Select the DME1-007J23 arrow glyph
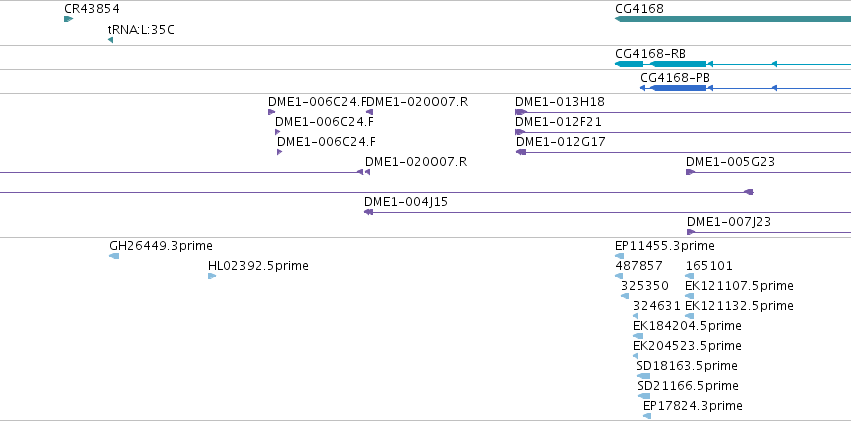Screen dimensions: 851x421 click(x=691, y=232)
